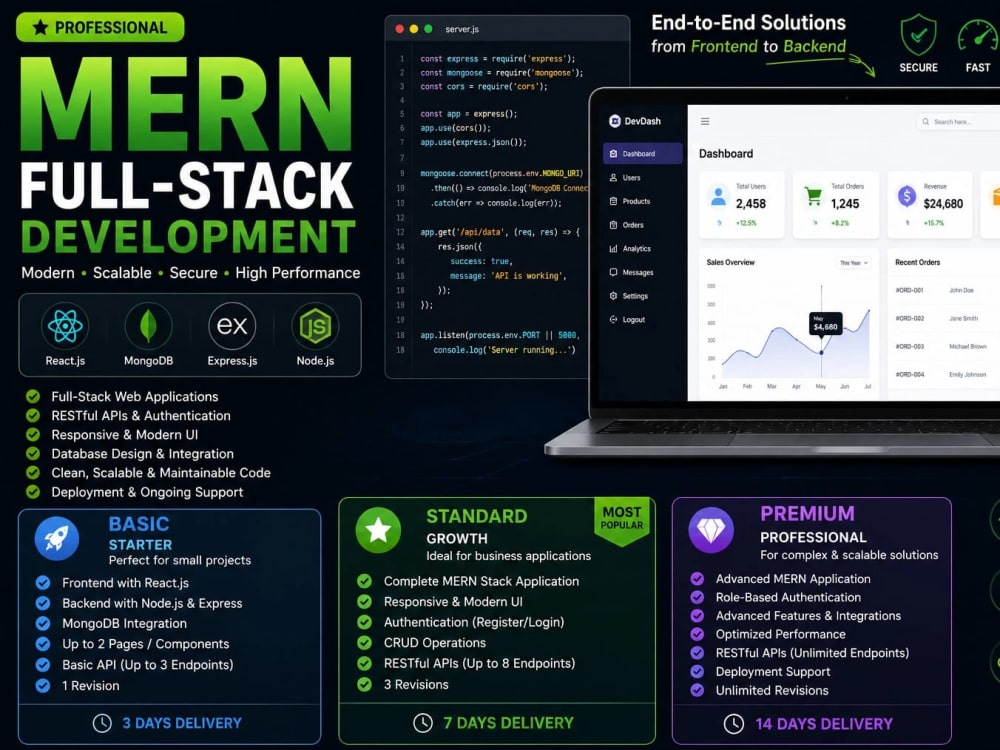Click the server.js tab title
The image size is (1000, 750).
(462, 29)
